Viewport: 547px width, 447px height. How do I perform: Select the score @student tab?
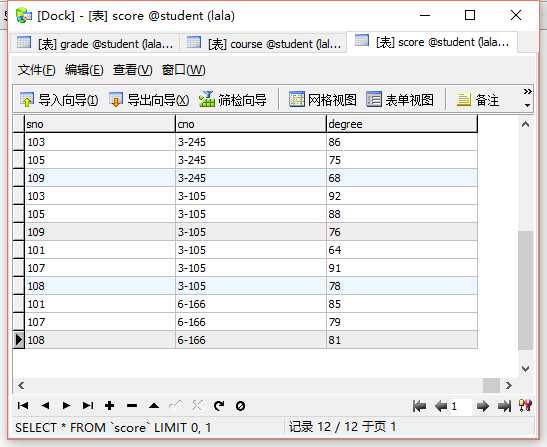click(x=433, y=42)
